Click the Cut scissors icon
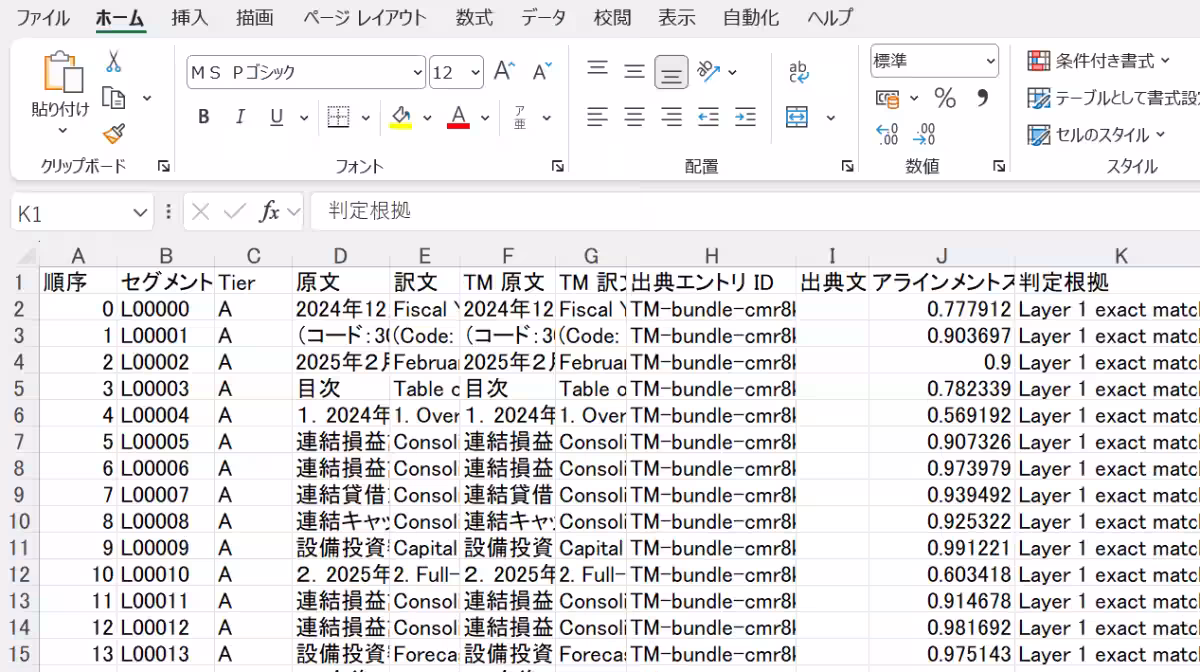 (113, 62)
